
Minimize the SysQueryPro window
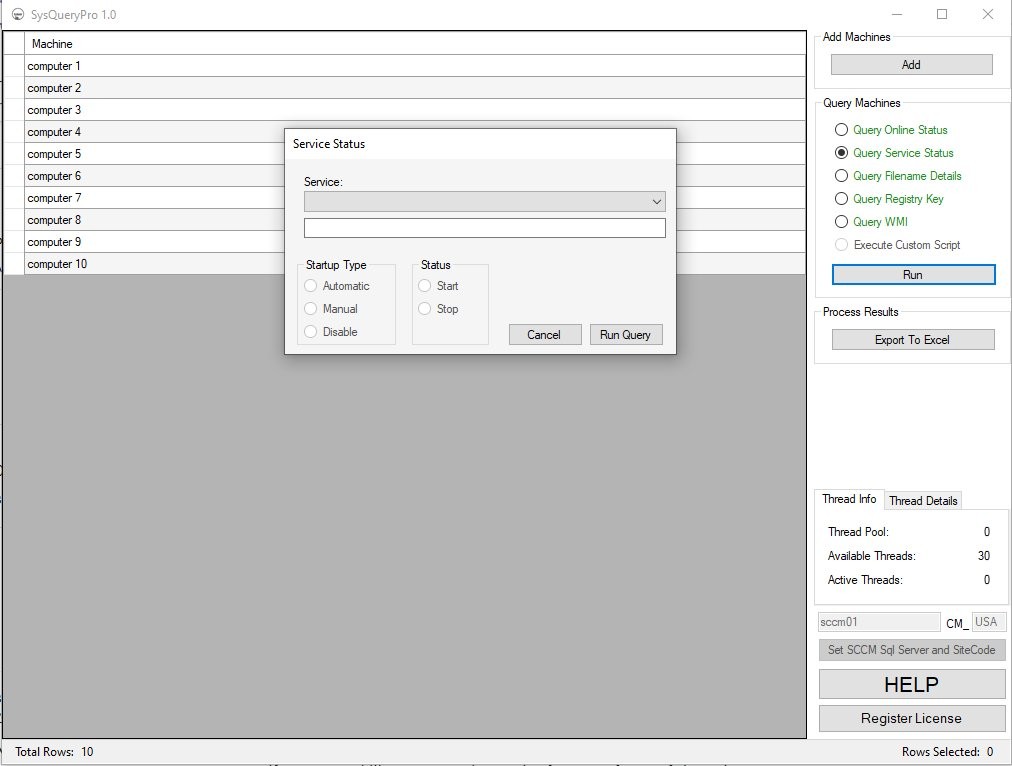pyautogui.click(x=897, y=14)
